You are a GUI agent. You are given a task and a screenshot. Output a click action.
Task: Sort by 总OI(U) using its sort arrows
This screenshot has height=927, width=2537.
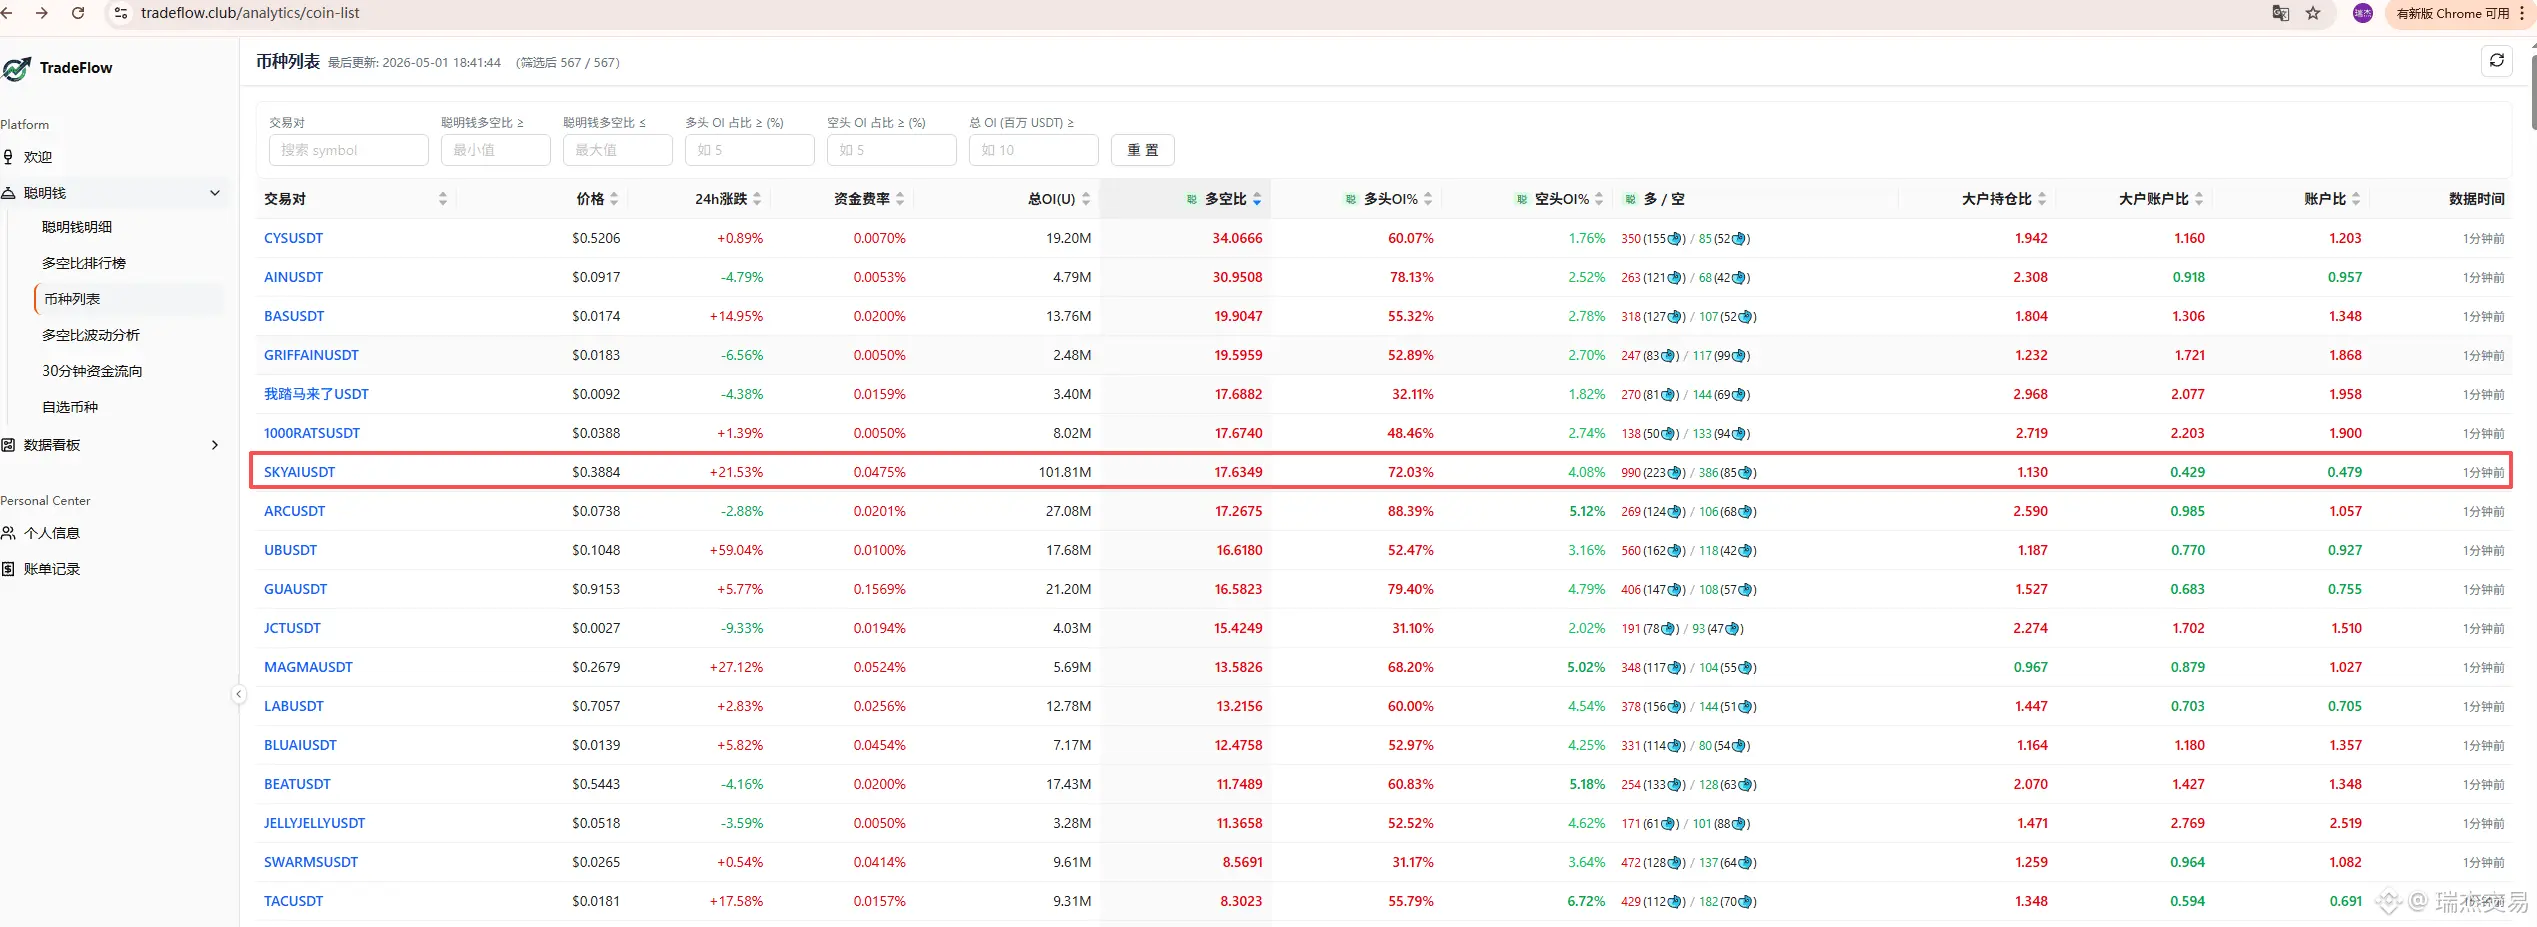tap(1086, 199)
